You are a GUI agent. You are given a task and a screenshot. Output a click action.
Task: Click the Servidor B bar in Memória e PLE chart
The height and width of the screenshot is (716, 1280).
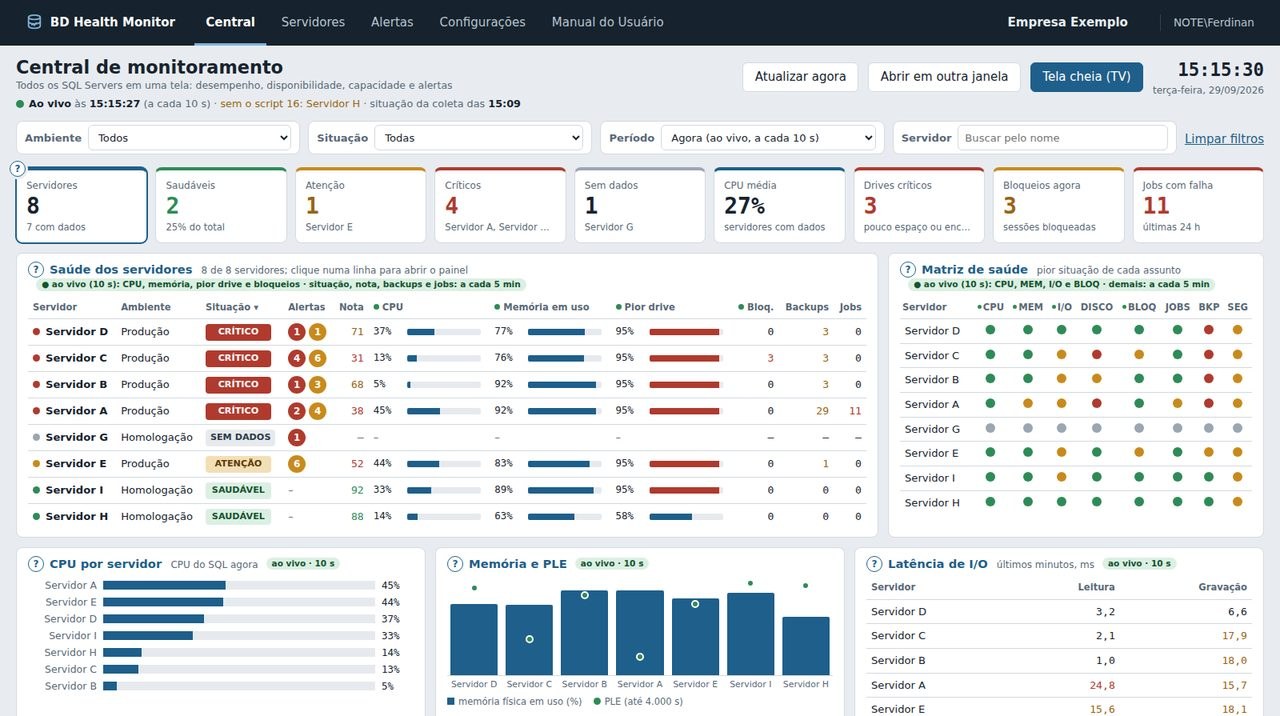click(584, 633)
